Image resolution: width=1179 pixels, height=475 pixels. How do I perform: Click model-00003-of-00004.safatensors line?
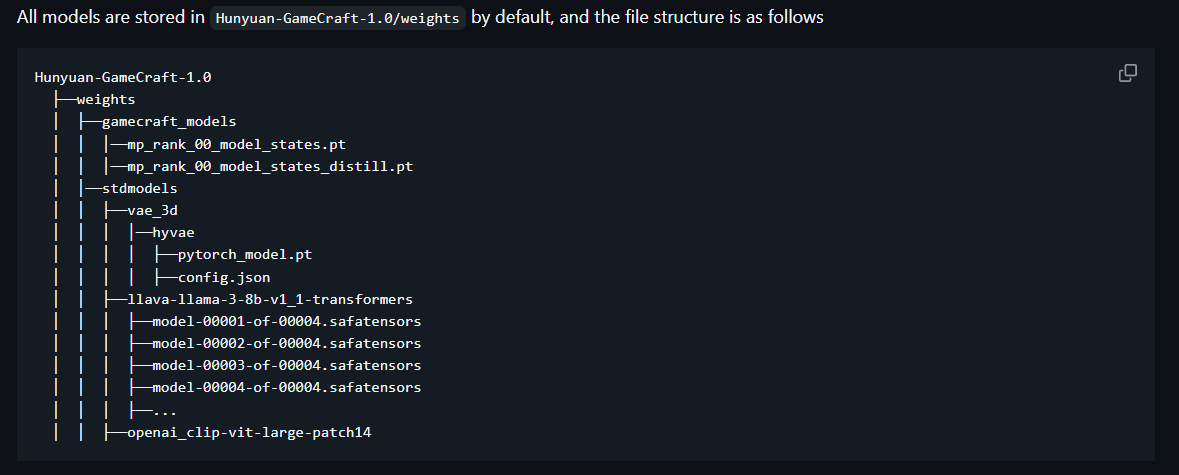coord(286,365)
